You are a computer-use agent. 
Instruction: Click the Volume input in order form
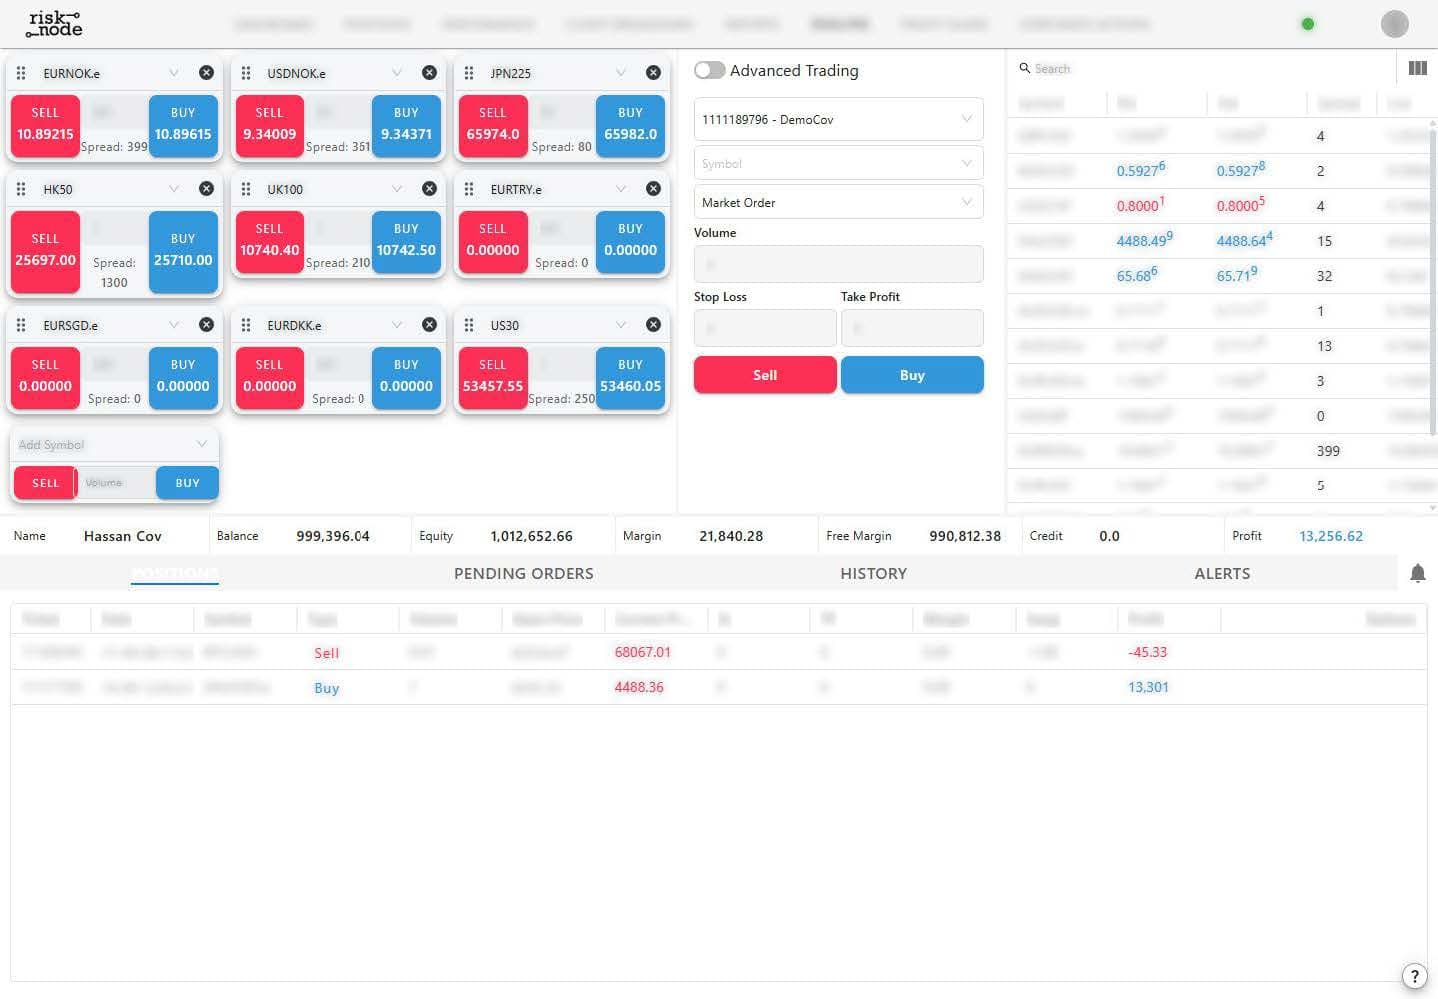[838, 264]
